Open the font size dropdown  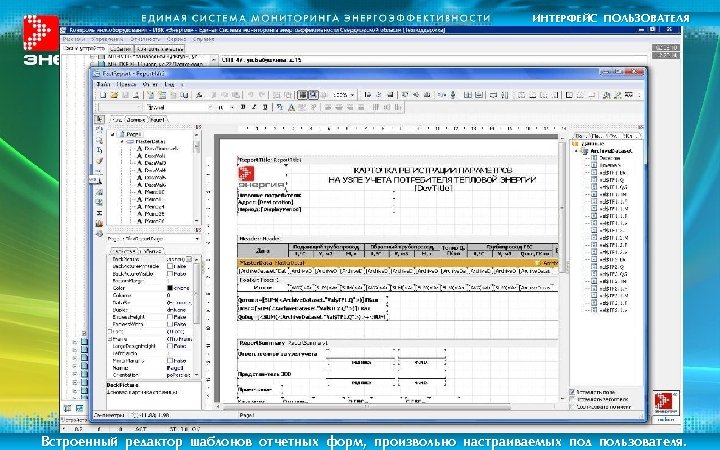pyautogui.click(x=232, y=107)
